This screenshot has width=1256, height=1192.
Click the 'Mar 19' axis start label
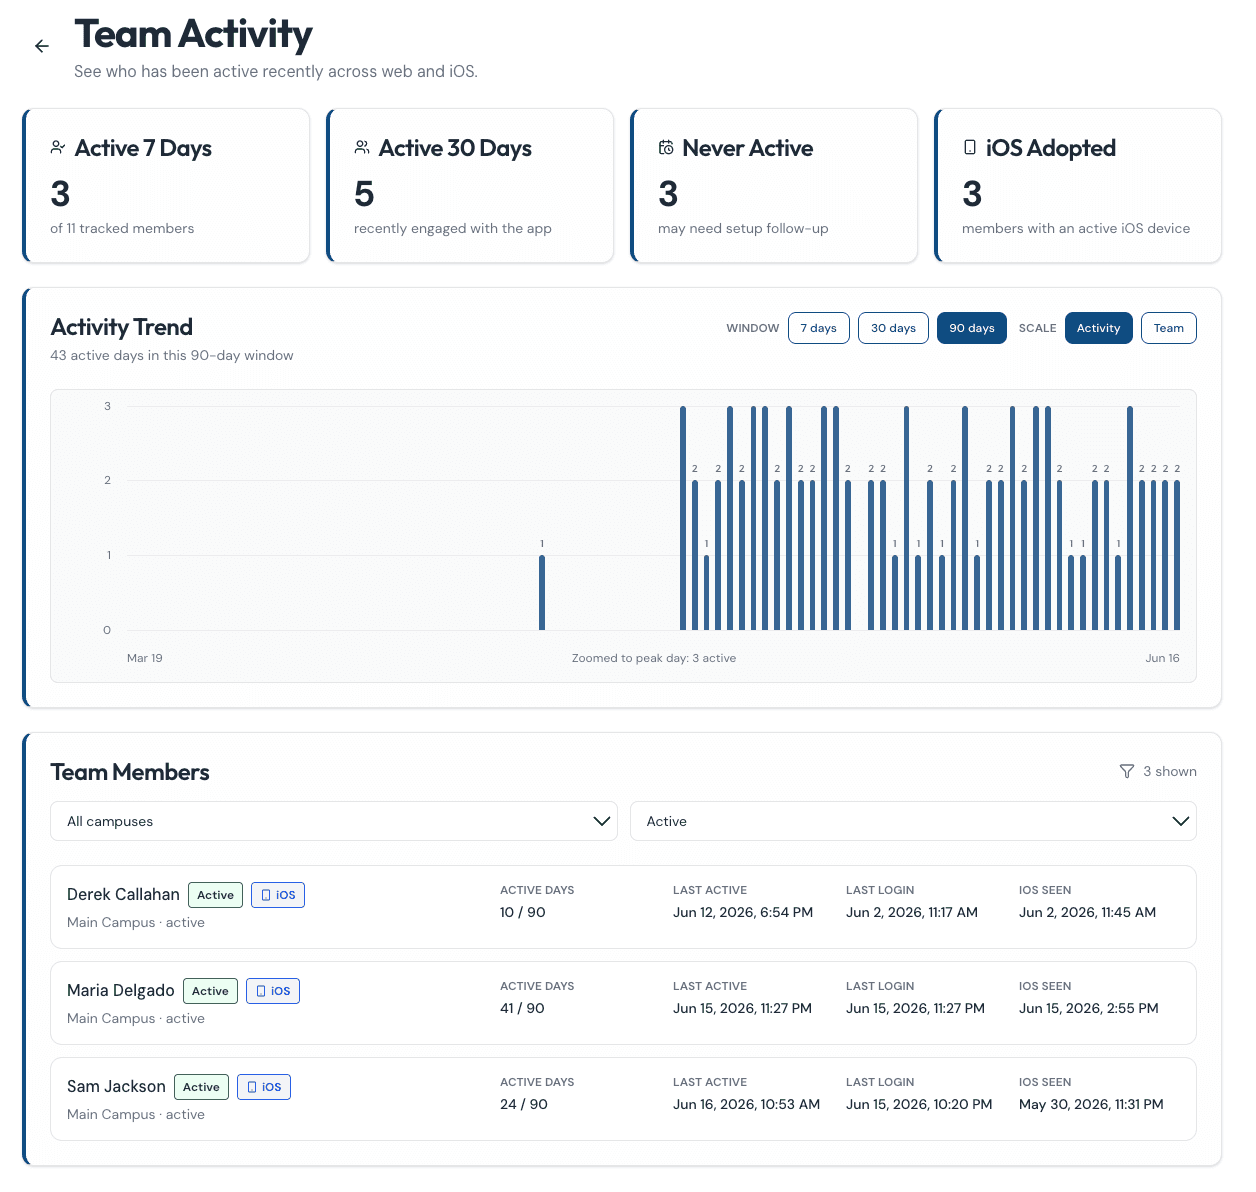pyautogui.click(x=145, y=658)
